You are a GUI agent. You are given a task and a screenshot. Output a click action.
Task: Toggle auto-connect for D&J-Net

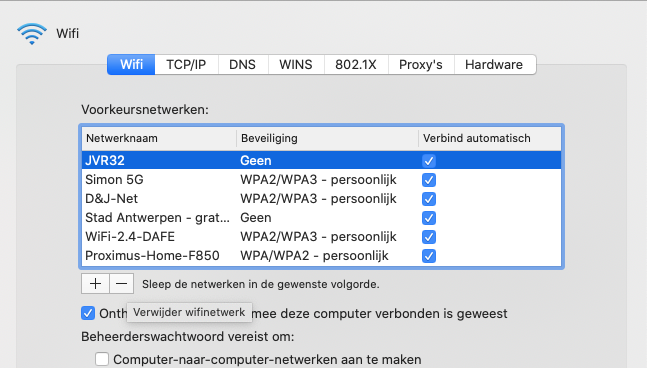point(429,199)
